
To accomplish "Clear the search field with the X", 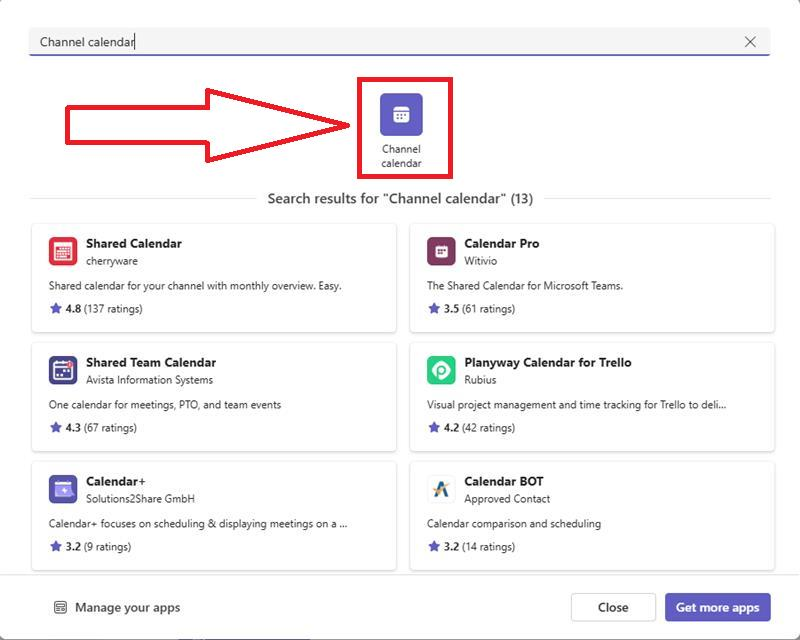I will 749,42.
